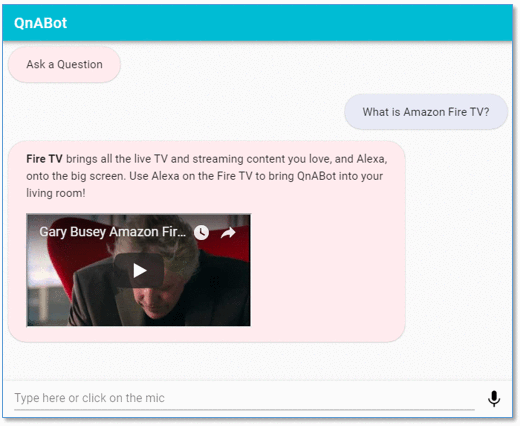
Task: Play the Gary Busey Amazon video
Action: pos(139,270)
